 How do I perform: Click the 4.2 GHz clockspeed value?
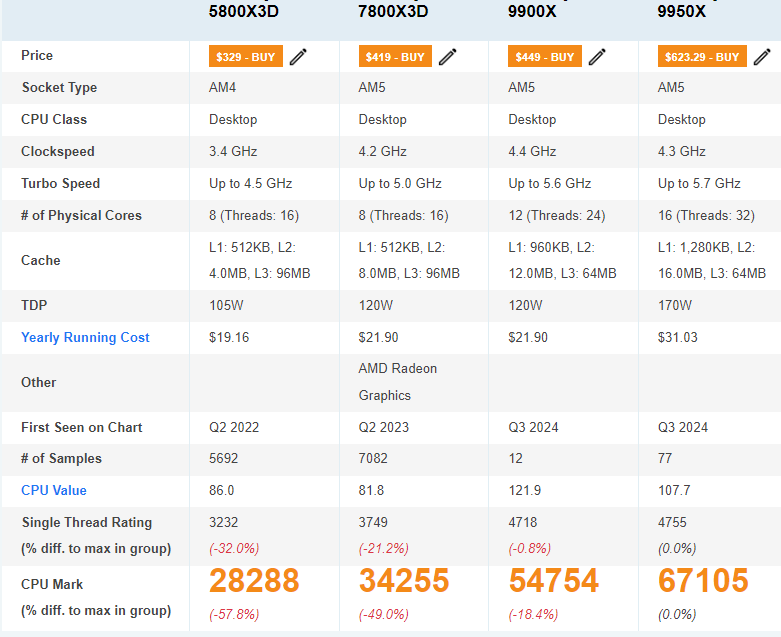point(383,151)
